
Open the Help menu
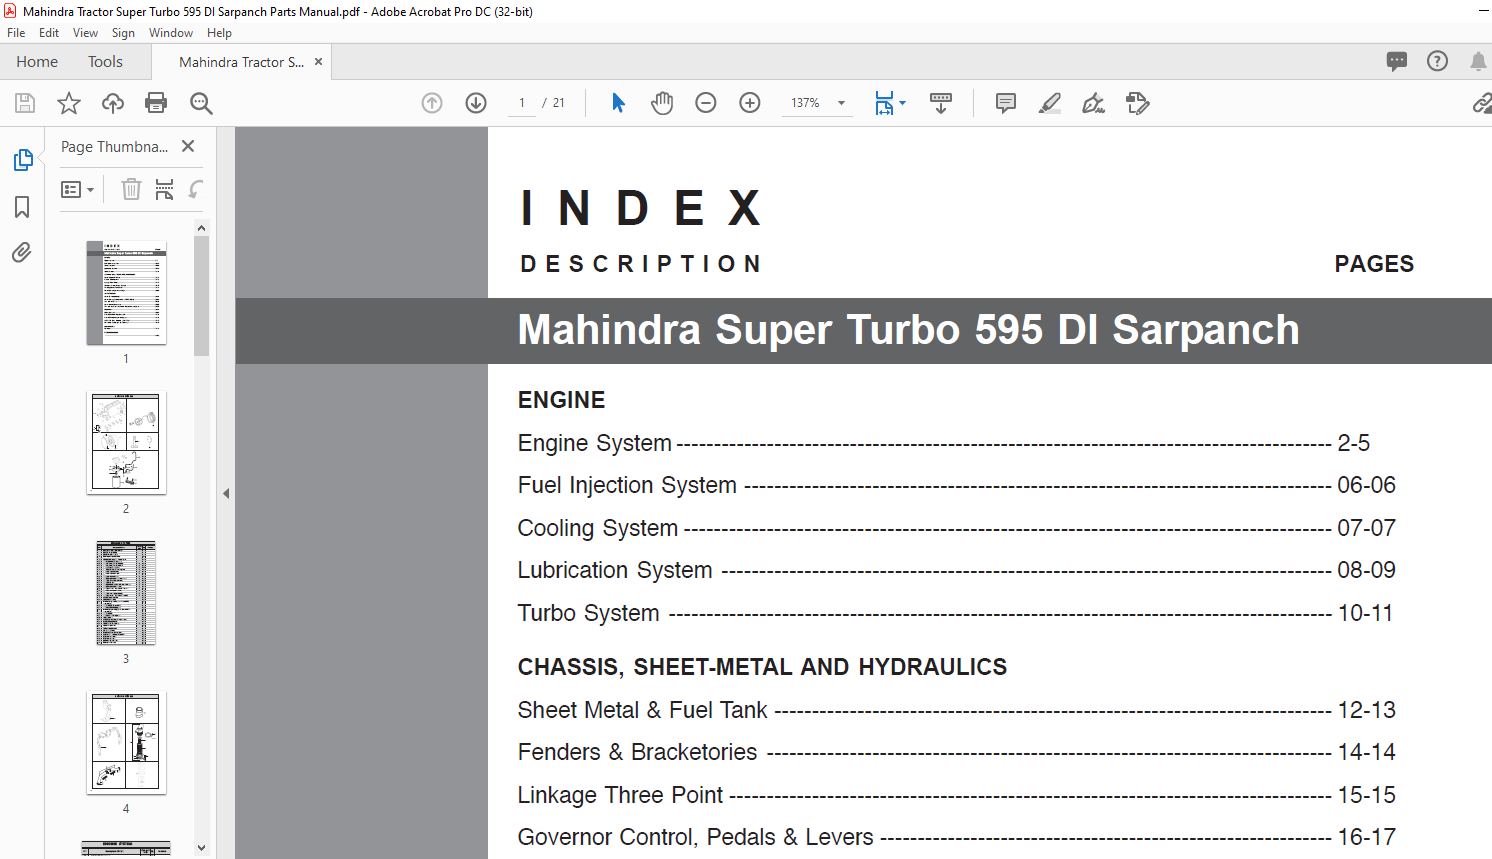point(219,33)
